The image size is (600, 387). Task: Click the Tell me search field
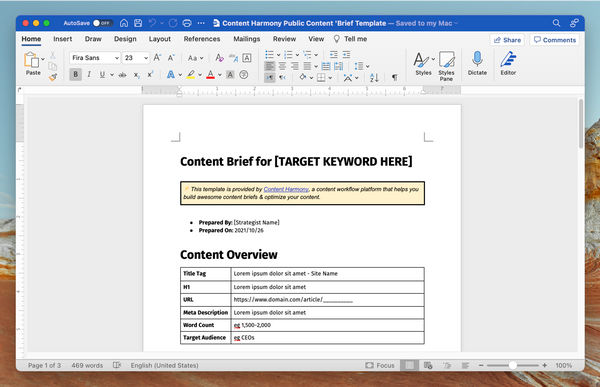[x=351, y=39]
